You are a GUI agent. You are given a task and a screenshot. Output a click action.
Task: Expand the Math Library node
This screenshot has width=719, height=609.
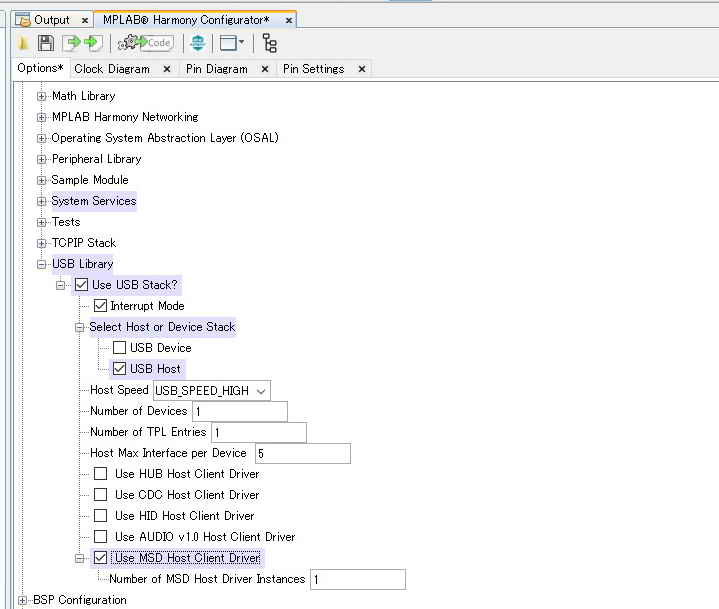coord(41,96)
